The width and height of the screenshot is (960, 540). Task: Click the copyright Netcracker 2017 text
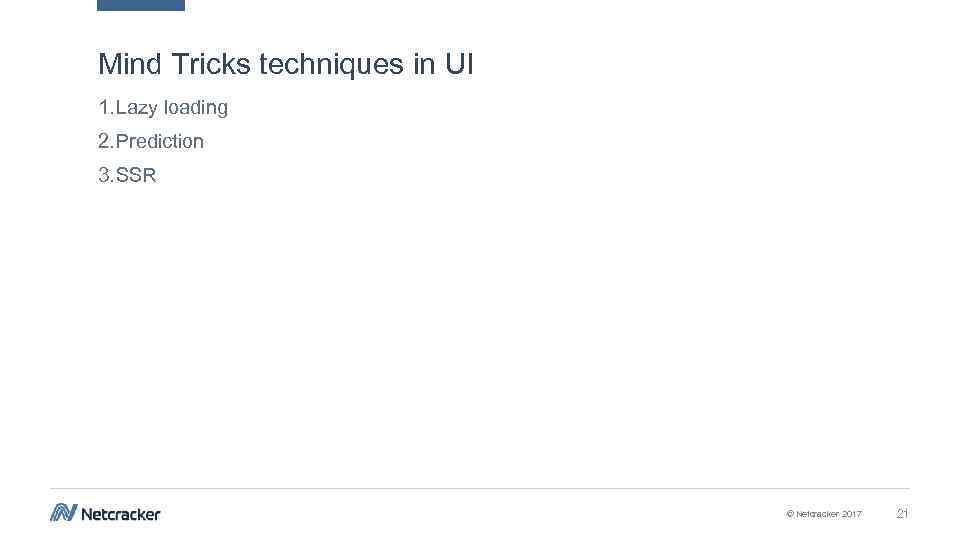click(824, 514)
